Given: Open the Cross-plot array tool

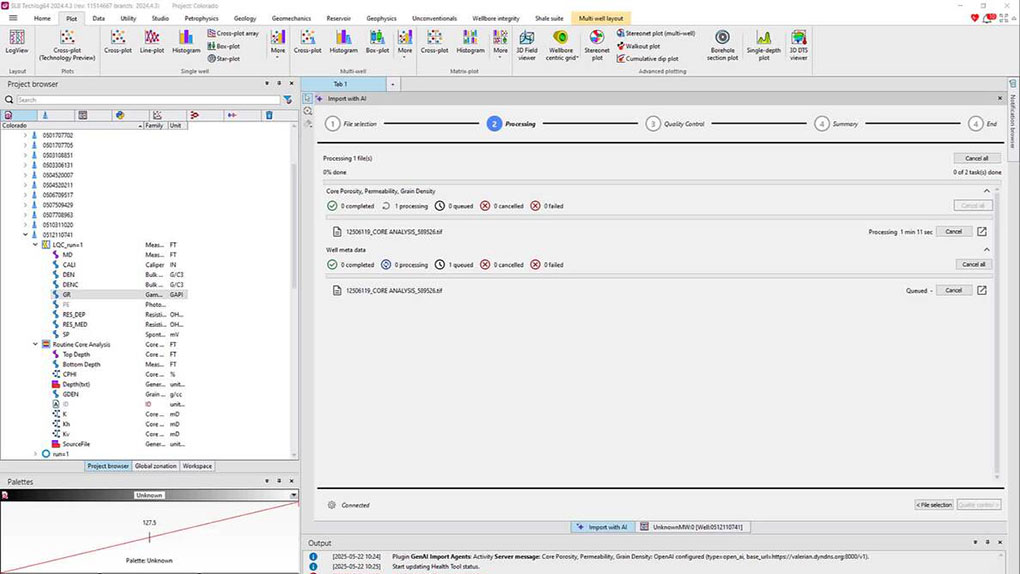Looking at the screenshot, I should coord(233,33).
